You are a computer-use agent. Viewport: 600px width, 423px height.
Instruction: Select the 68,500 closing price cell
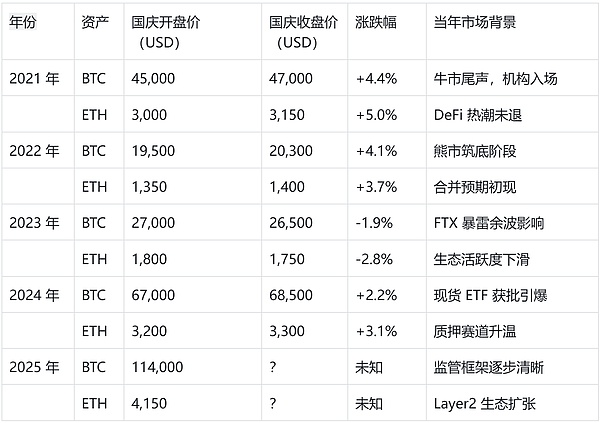click(x=292, y=296)
